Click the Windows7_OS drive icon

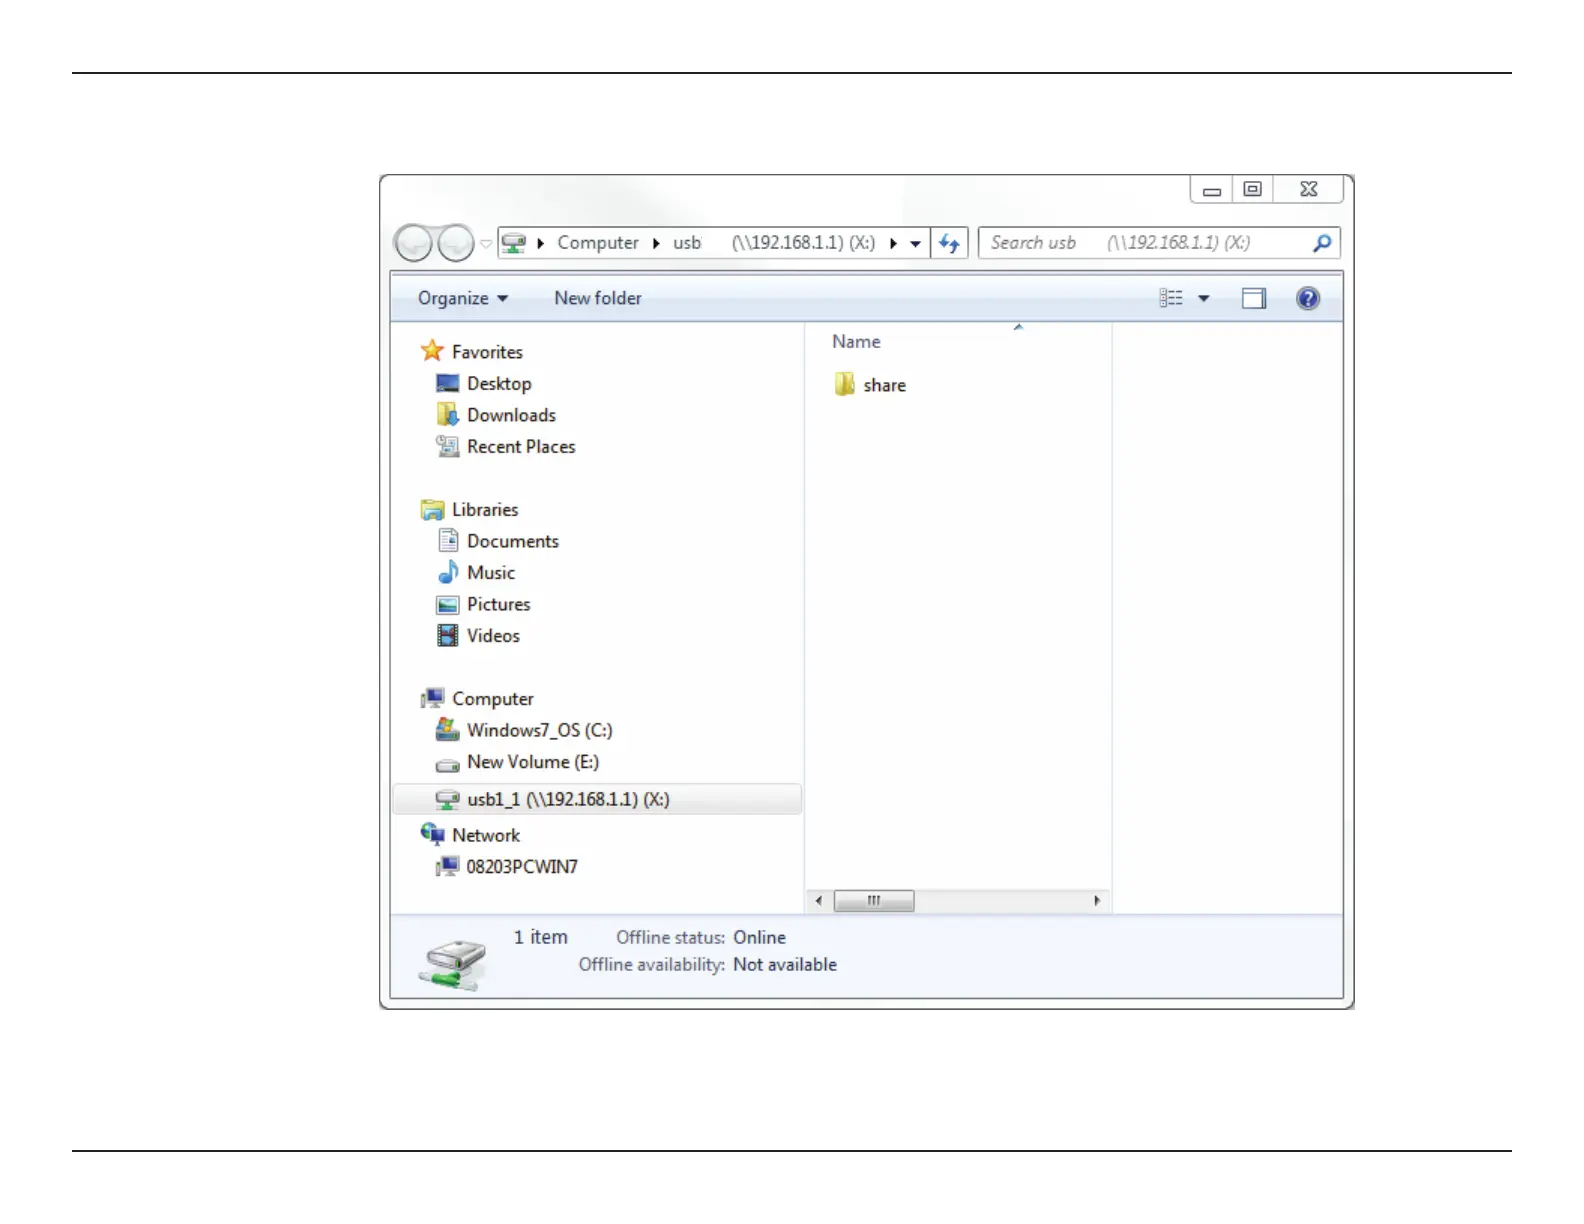tap(448, 730)
